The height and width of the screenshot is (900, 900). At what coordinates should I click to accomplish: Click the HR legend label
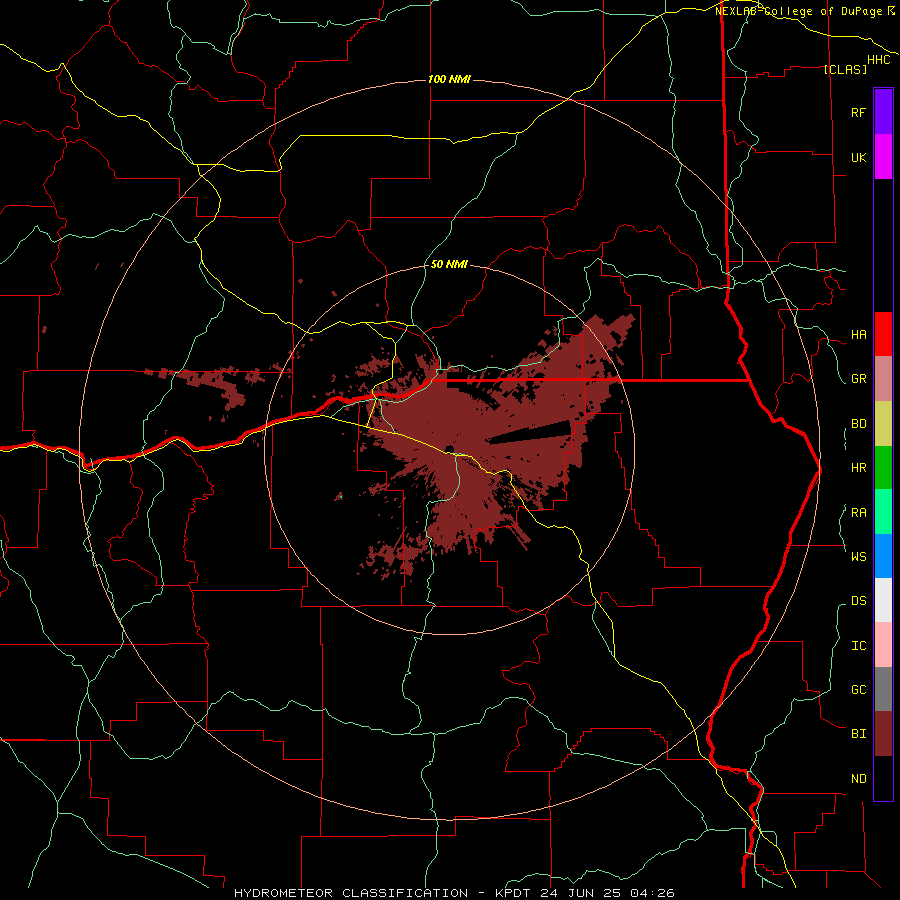[858, 468]
